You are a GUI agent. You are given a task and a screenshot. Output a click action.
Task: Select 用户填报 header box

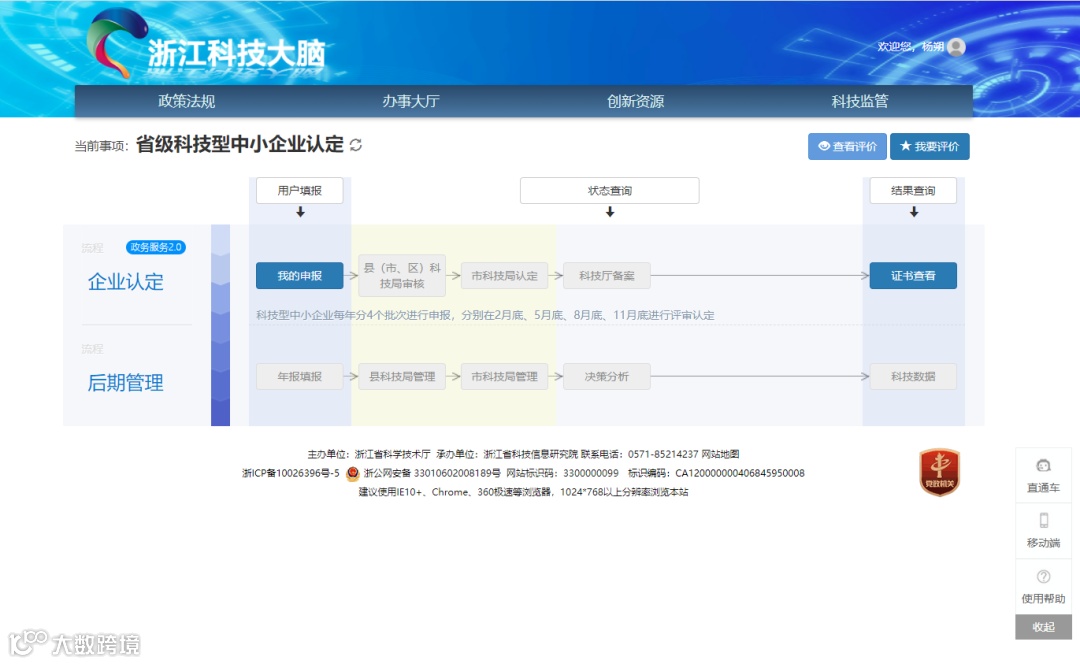click(x=300, y=191)
